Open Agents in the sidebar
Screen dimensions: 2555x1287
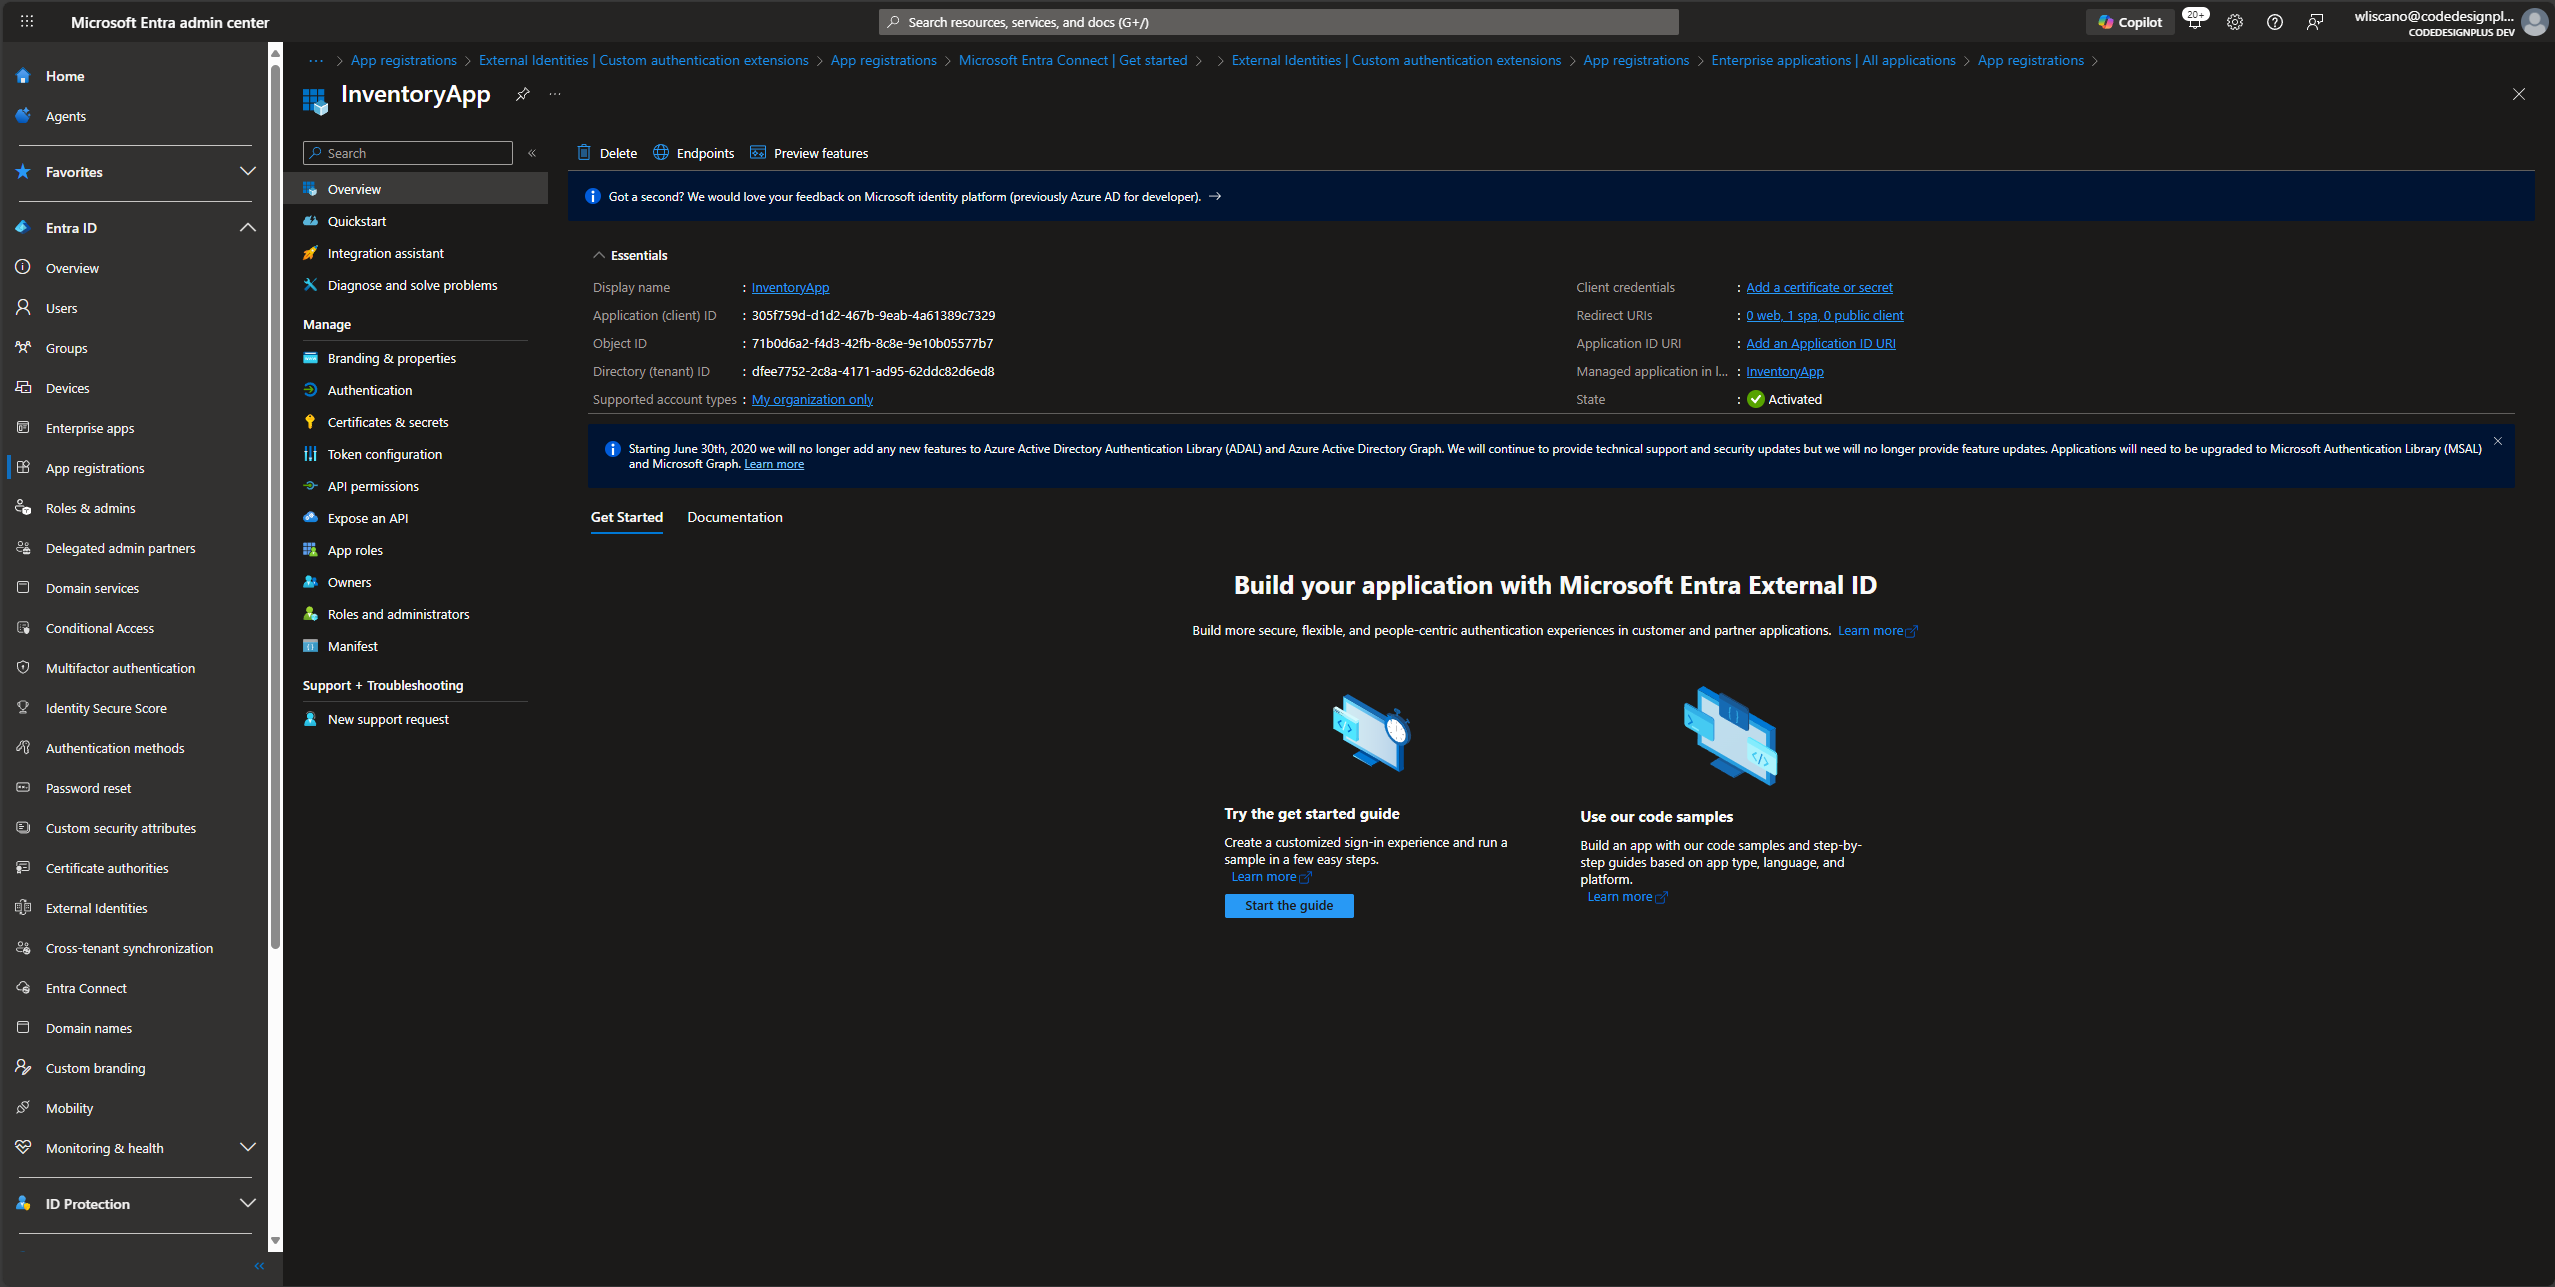pyautogui.click(x=66, y=116)
